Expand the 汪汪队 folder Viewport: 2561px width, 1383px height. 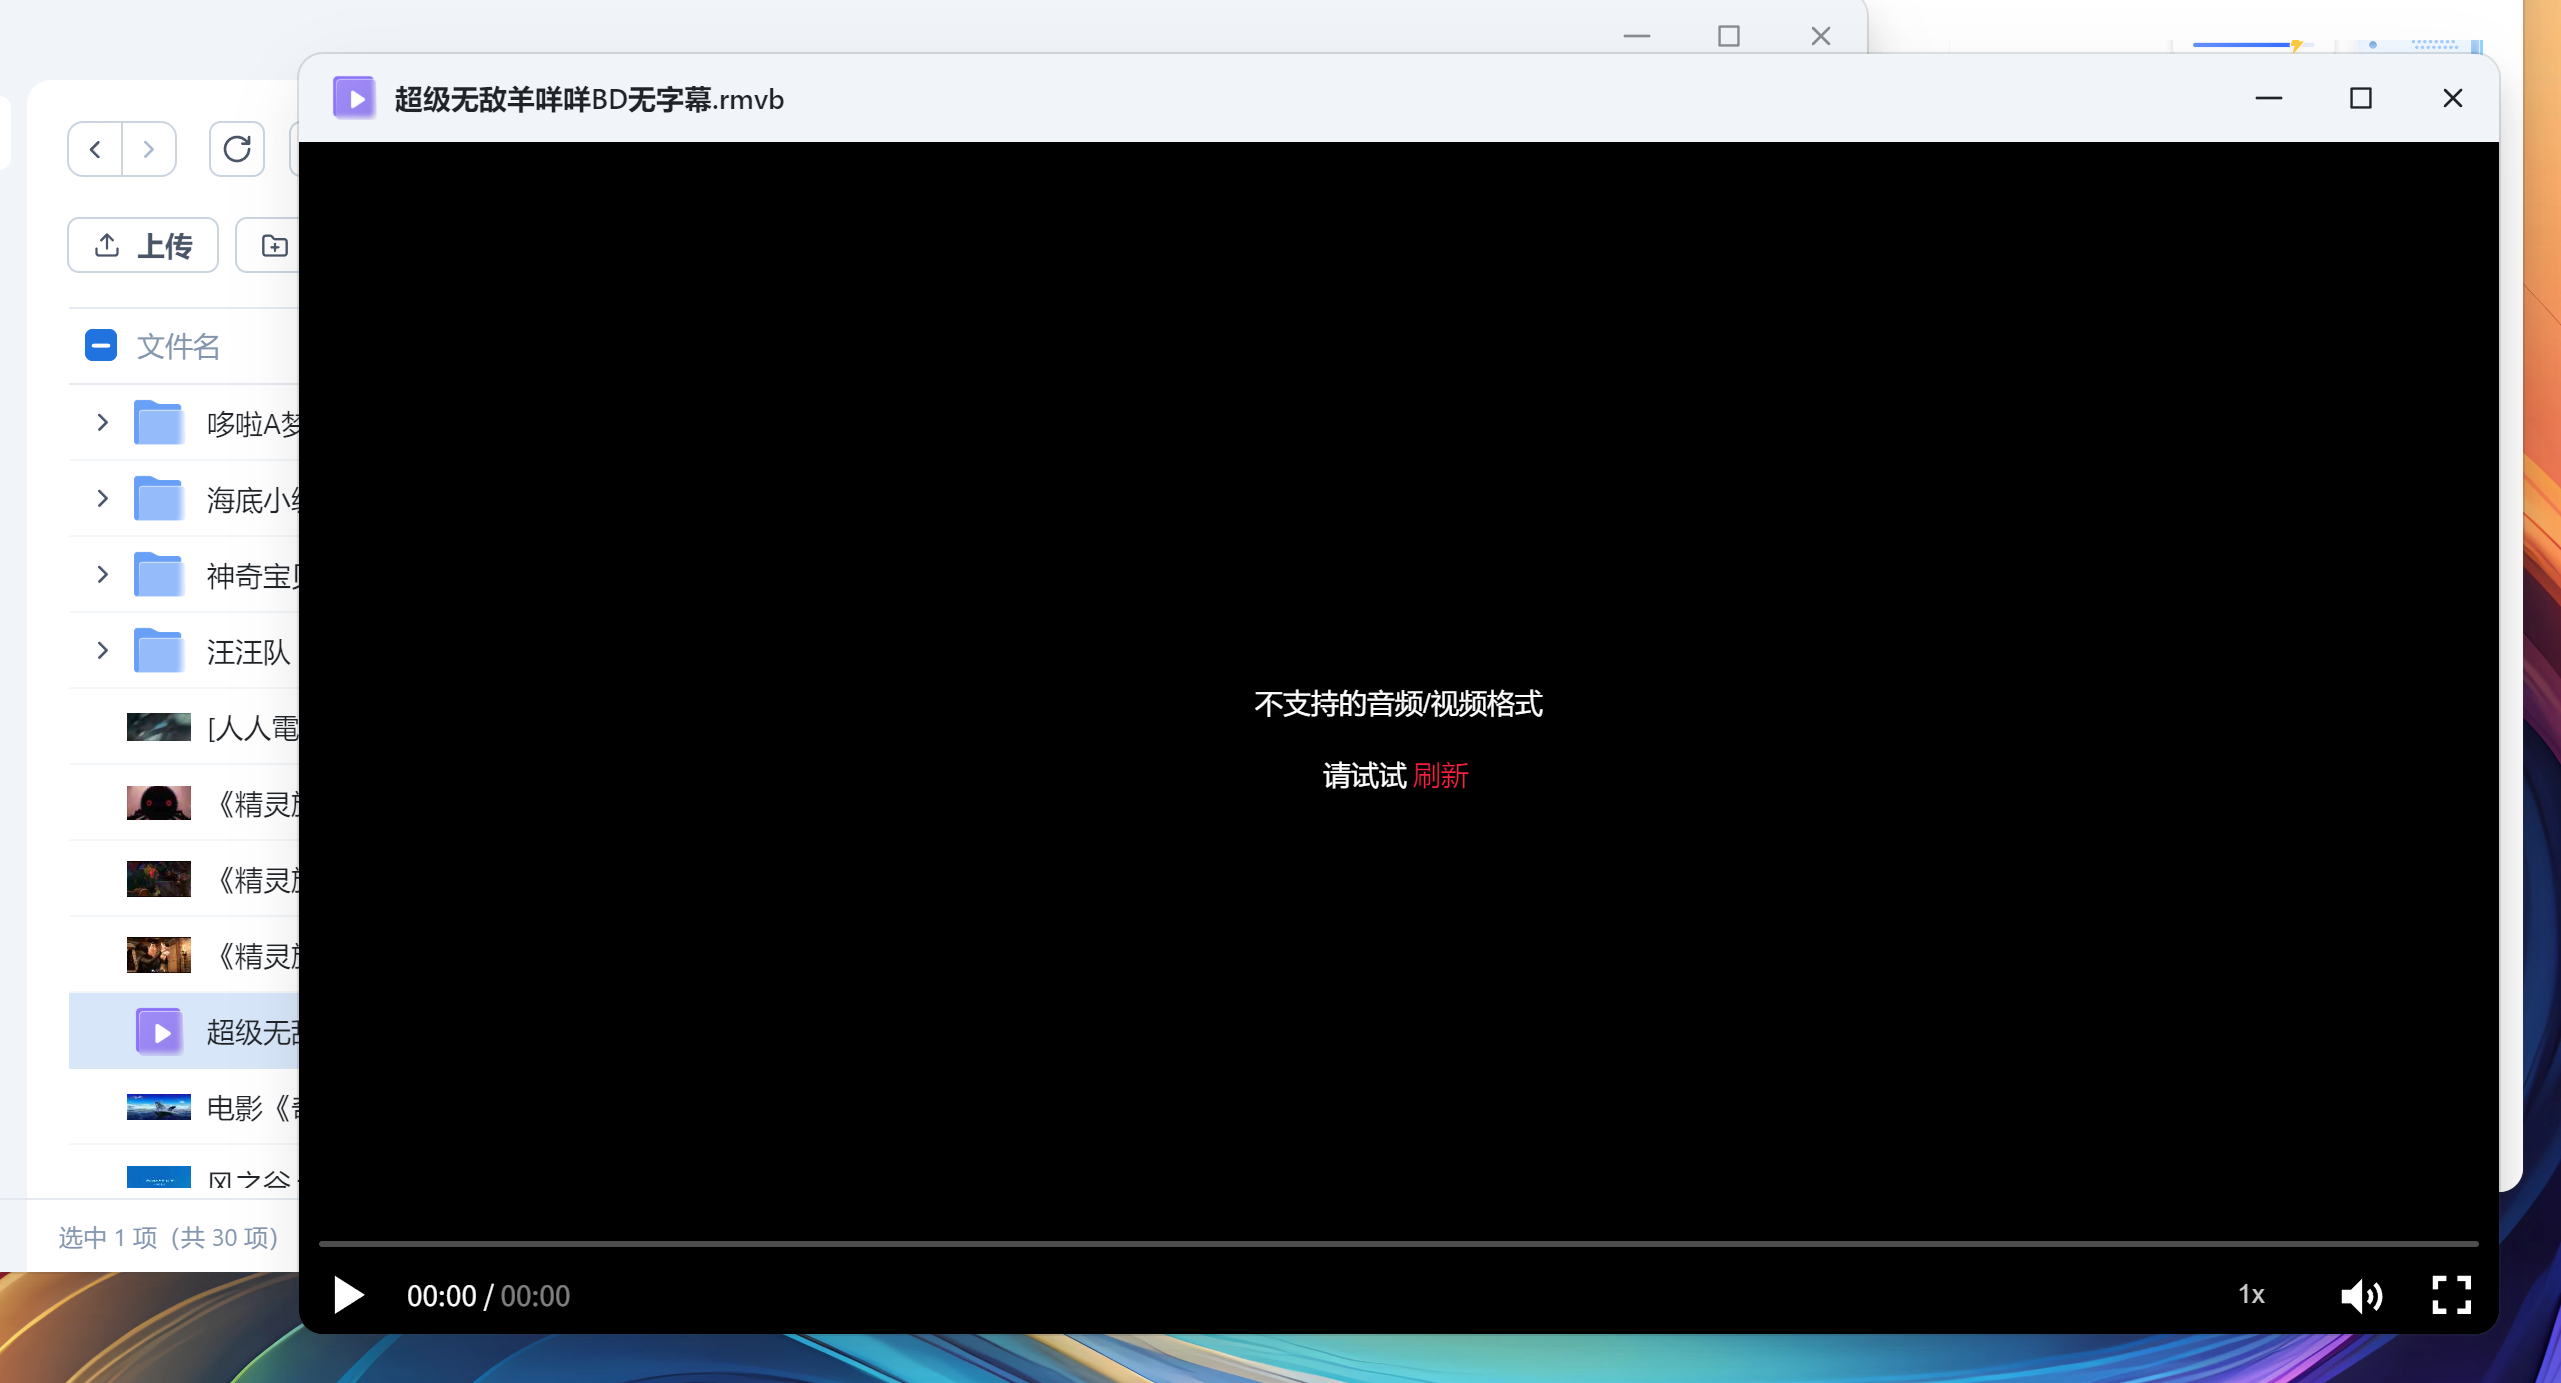coord(102,651)
